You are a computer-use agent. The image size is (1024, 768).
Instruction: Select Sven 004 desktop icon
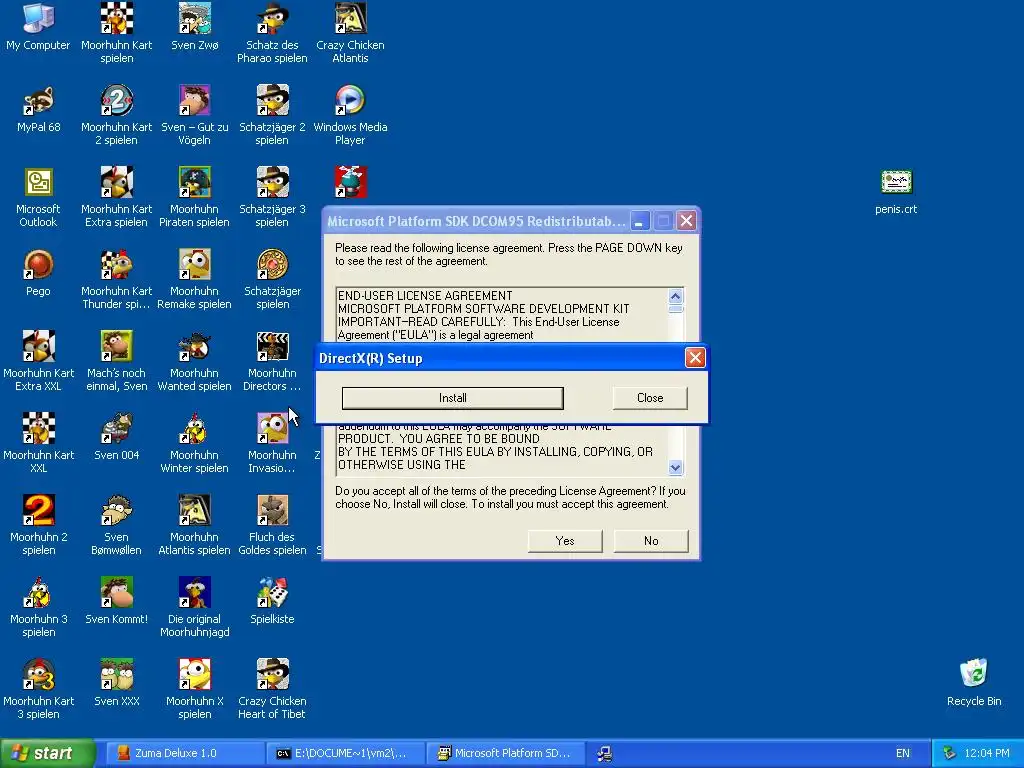click(116, 437)
